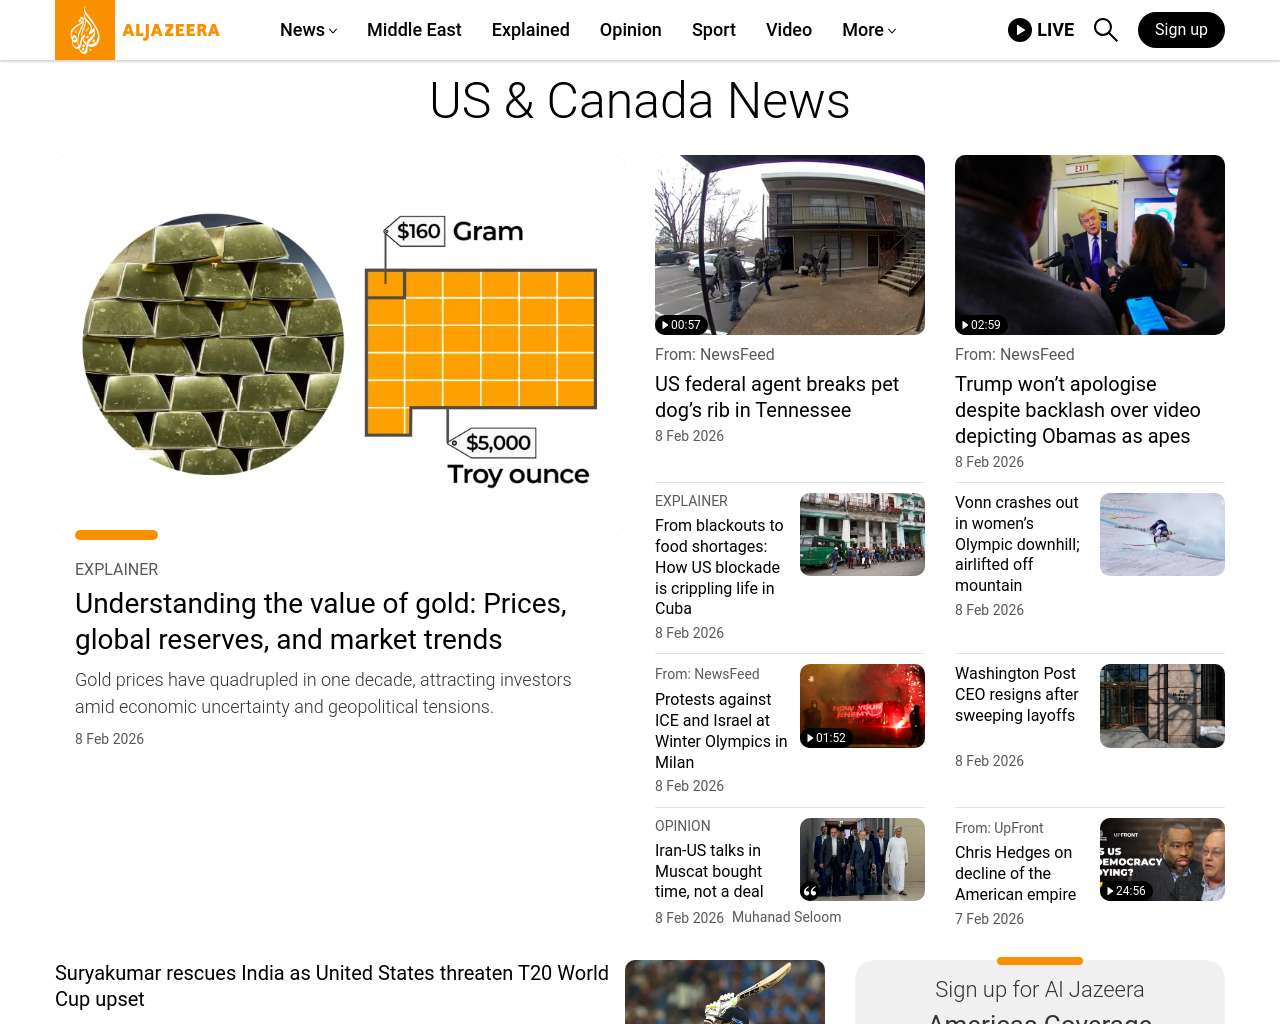1280x1024 pixels.
Task: Go to the Opinion section
Action: coord(630,30)
